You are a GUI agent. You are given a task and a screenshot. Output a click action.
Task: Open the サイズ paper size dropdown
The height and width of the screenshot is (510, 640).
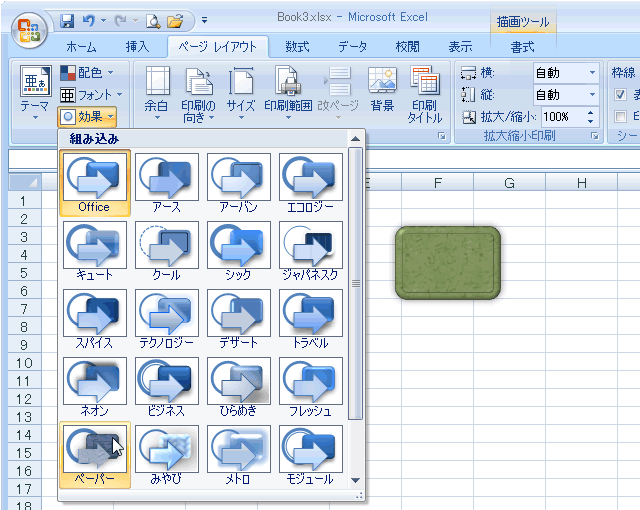click(x=241, y=94)
